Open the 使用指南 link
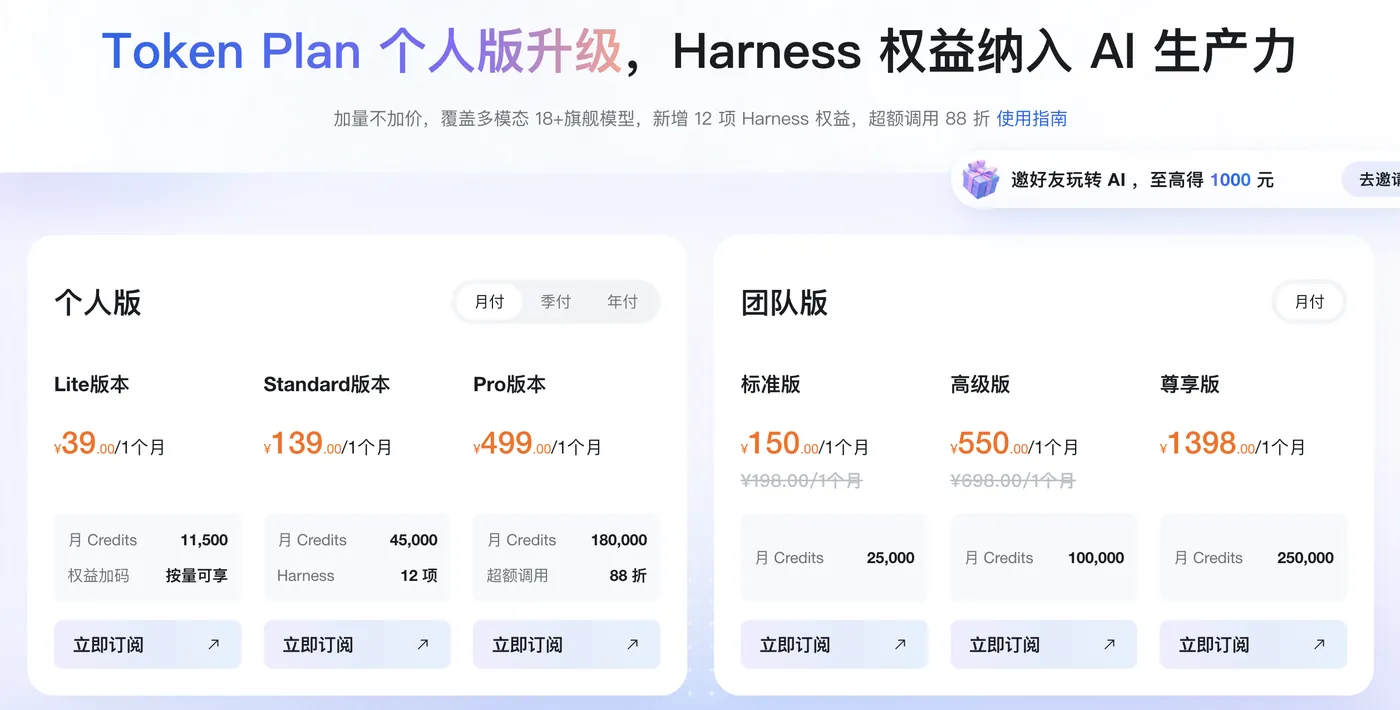This screenshot has height=710, width=1400. pyautogui.click(x=1032, y=119)
